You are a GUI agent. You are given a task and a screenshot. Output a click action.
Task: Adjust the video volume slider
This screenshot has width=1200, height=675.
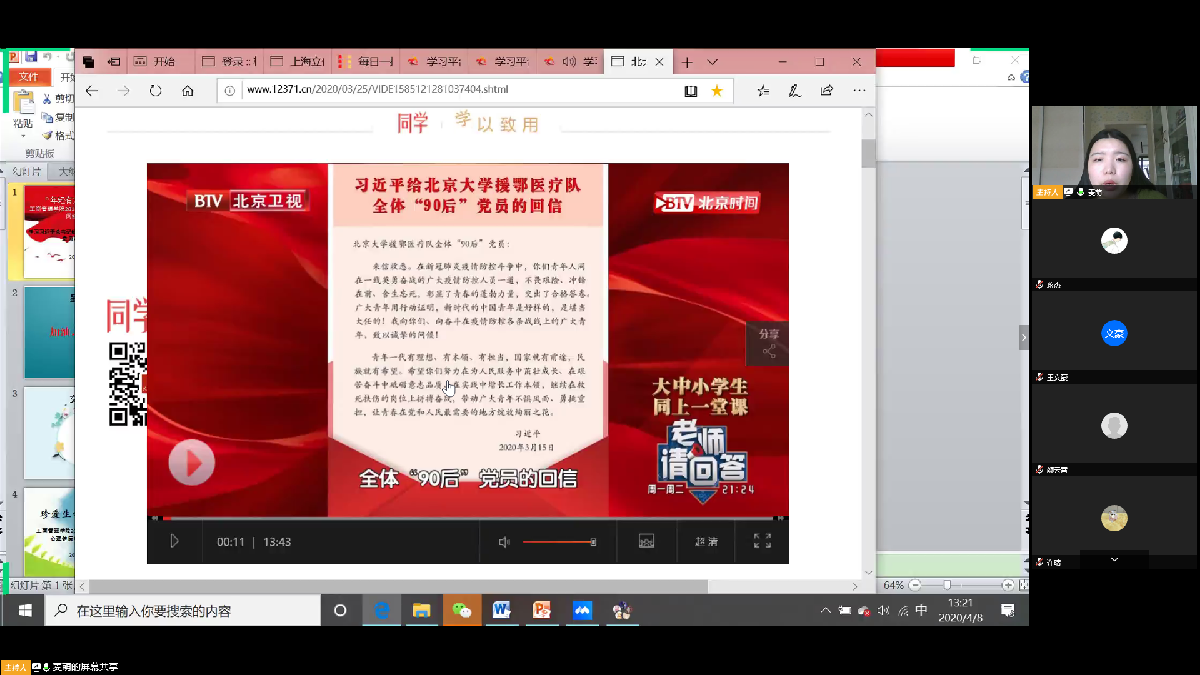pos(558,542)
